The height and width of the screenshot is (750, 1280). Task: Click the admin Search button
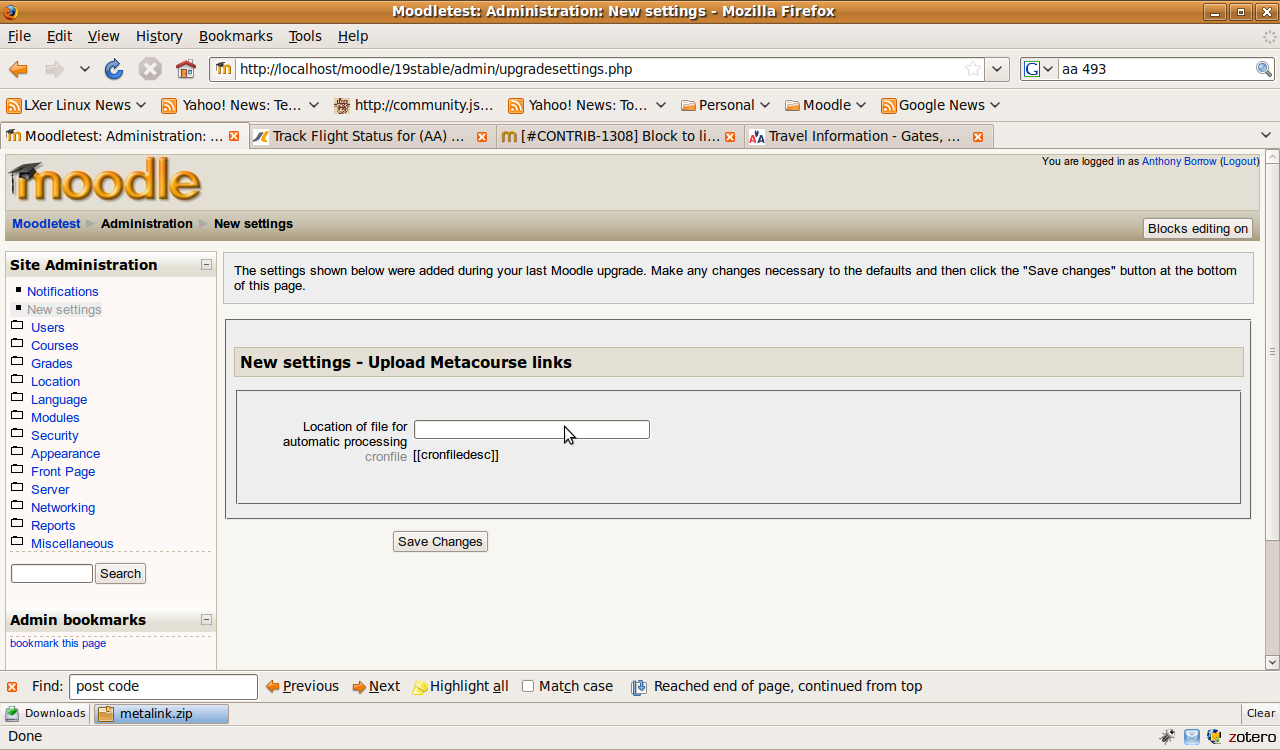(x=120, y=573)
